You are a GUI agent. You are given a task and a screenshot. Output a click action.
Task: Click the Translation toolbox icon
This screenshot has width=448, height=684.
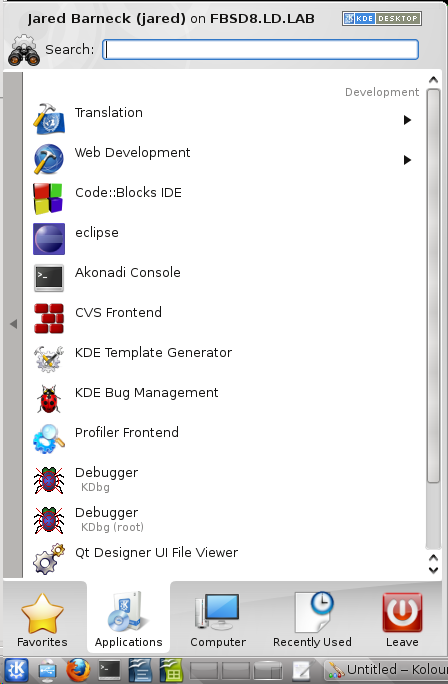[x=49, y=119]
